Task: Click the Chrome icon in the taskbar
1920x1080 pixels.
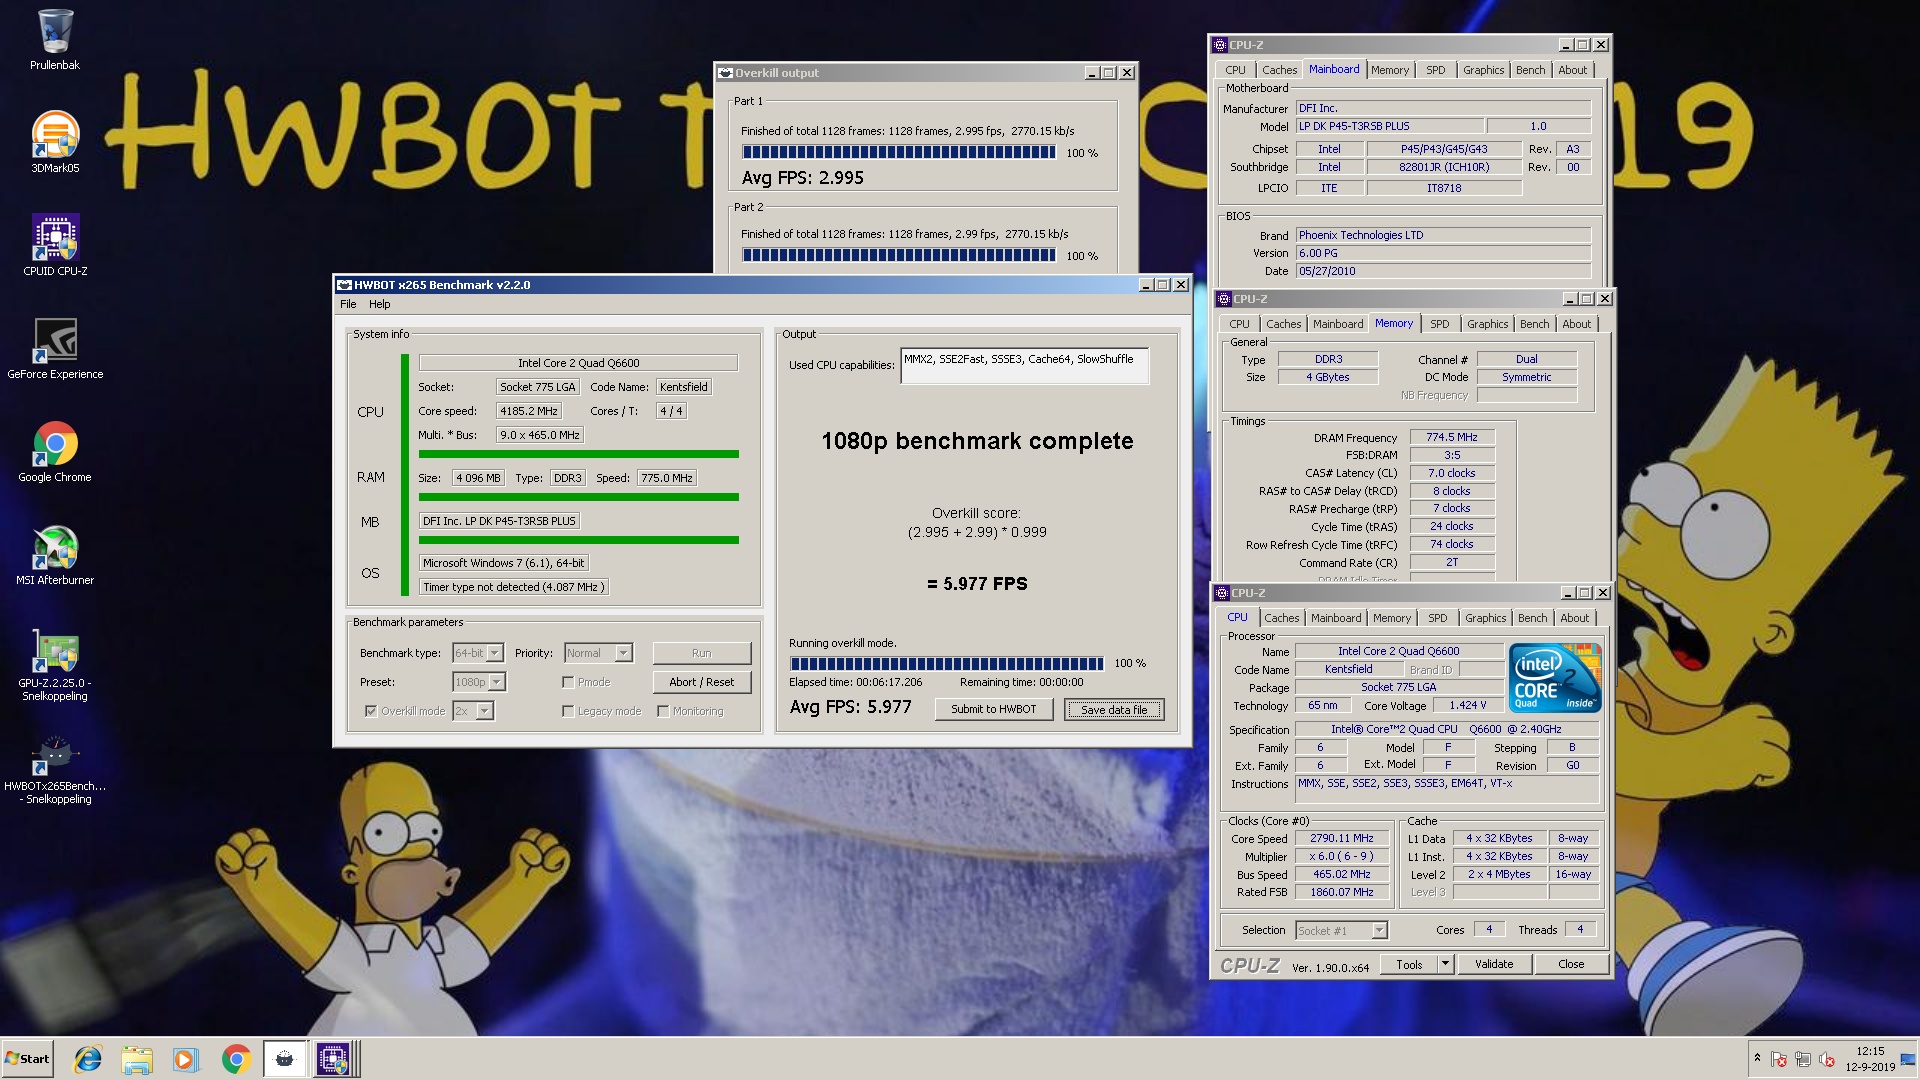Action: (x=236, y=1059)
